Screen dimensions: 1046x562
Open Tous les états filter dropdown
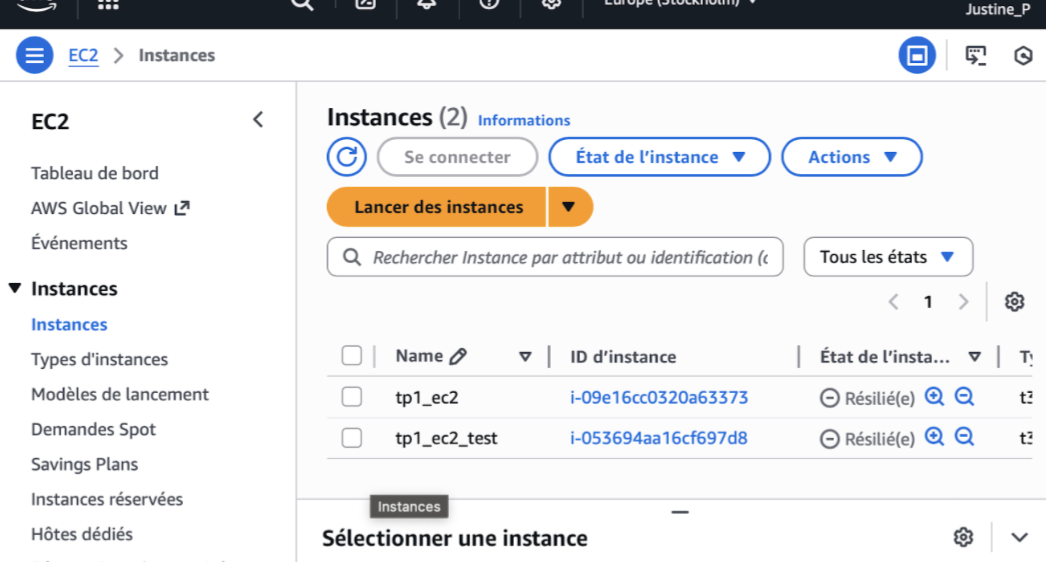point(888,257)
